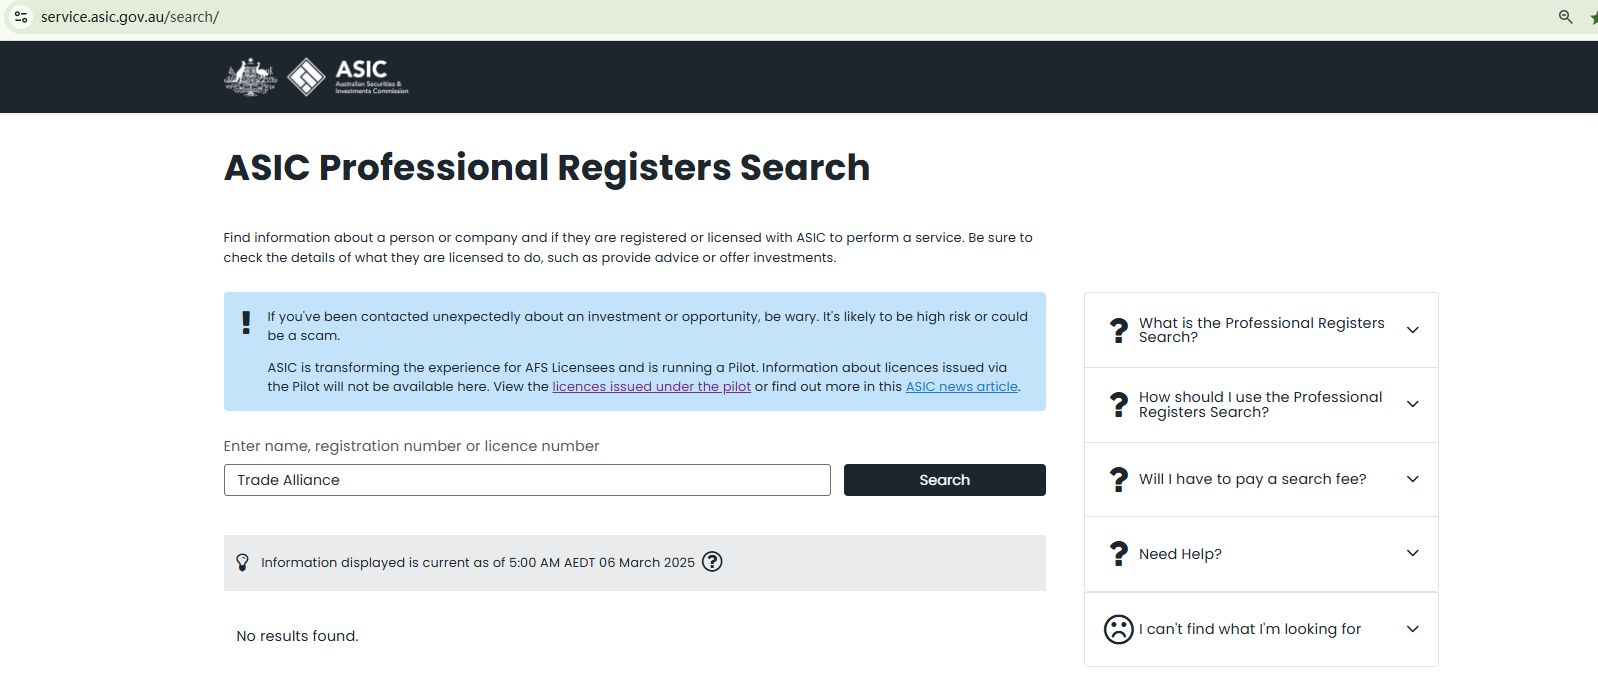This screenshot has height=692, width=1598.
Task: Click question mark icon beside search fee question
Action: point(1118,480)
